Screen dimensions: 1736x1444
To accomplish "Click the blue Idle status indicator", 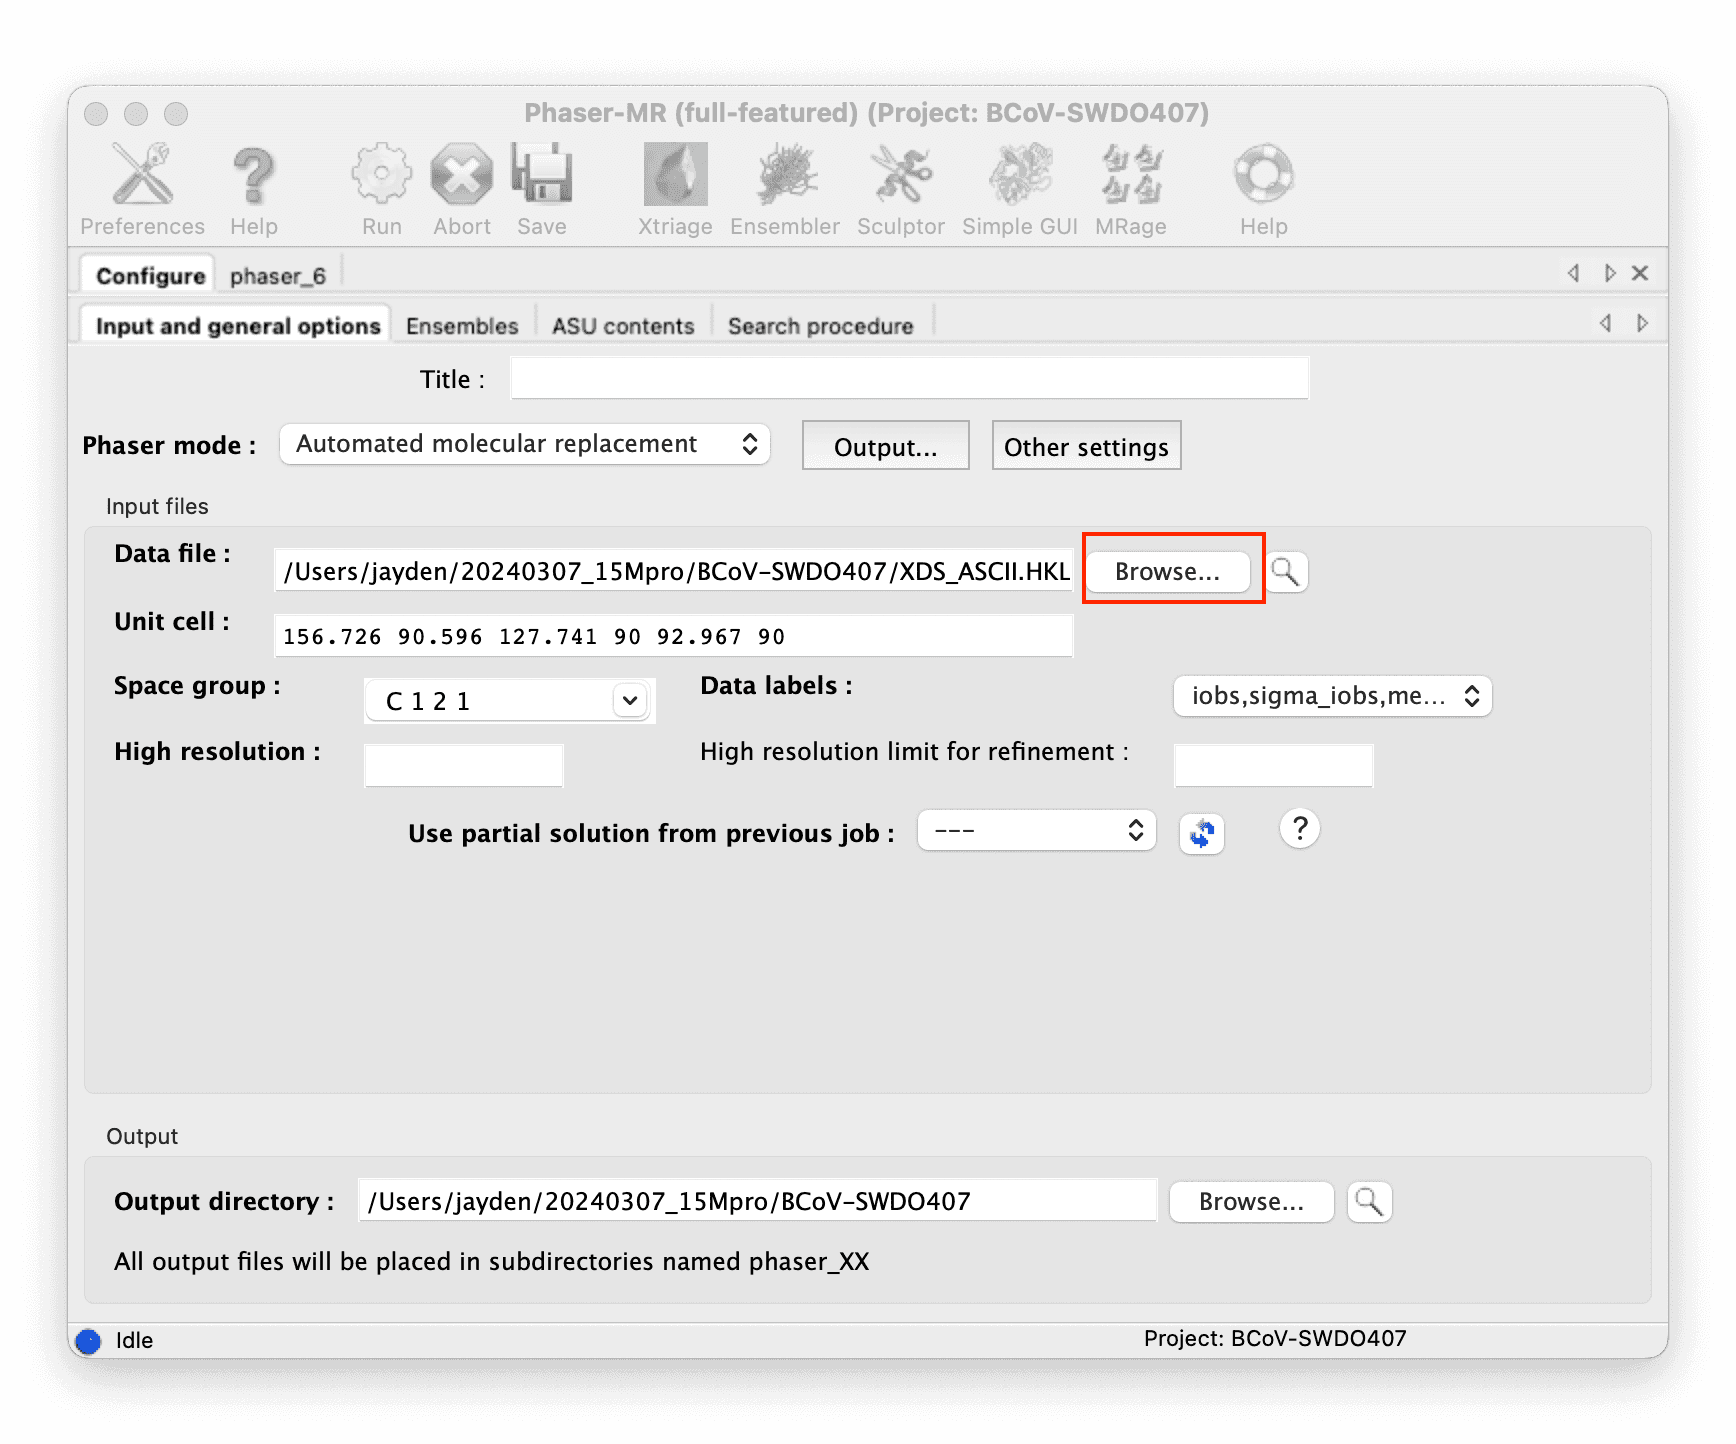I will (89, 1341).
